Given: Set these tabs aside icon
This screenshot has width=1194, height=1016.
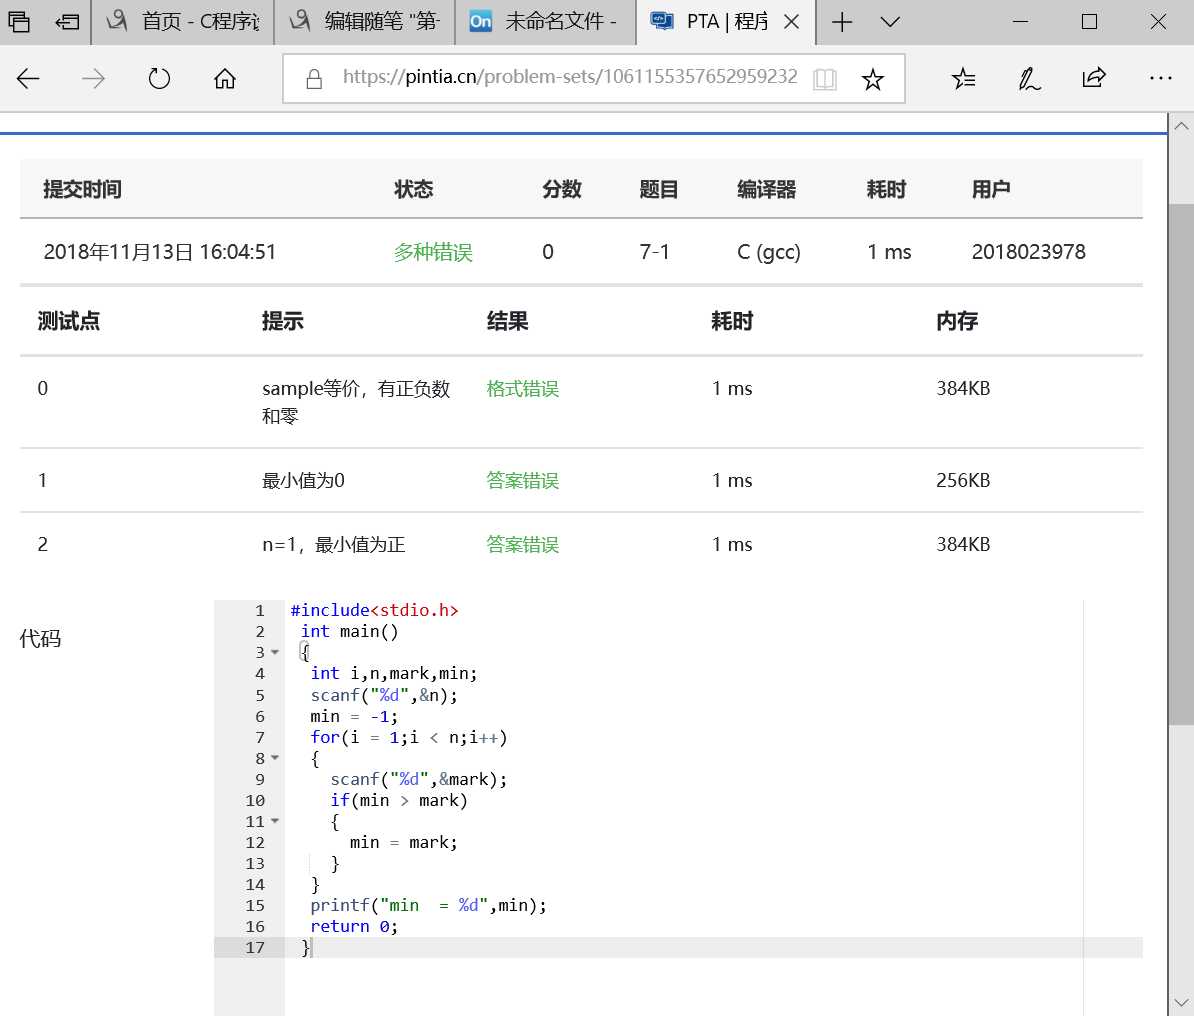Looking at the screenshot, I should 67,21.
